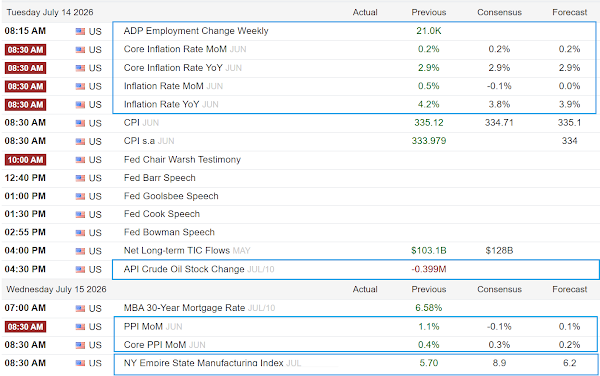This screenshot has width=600, height=376.
Task: Click the US flag beside ADP Employment Change
Action: pos(80,31)
